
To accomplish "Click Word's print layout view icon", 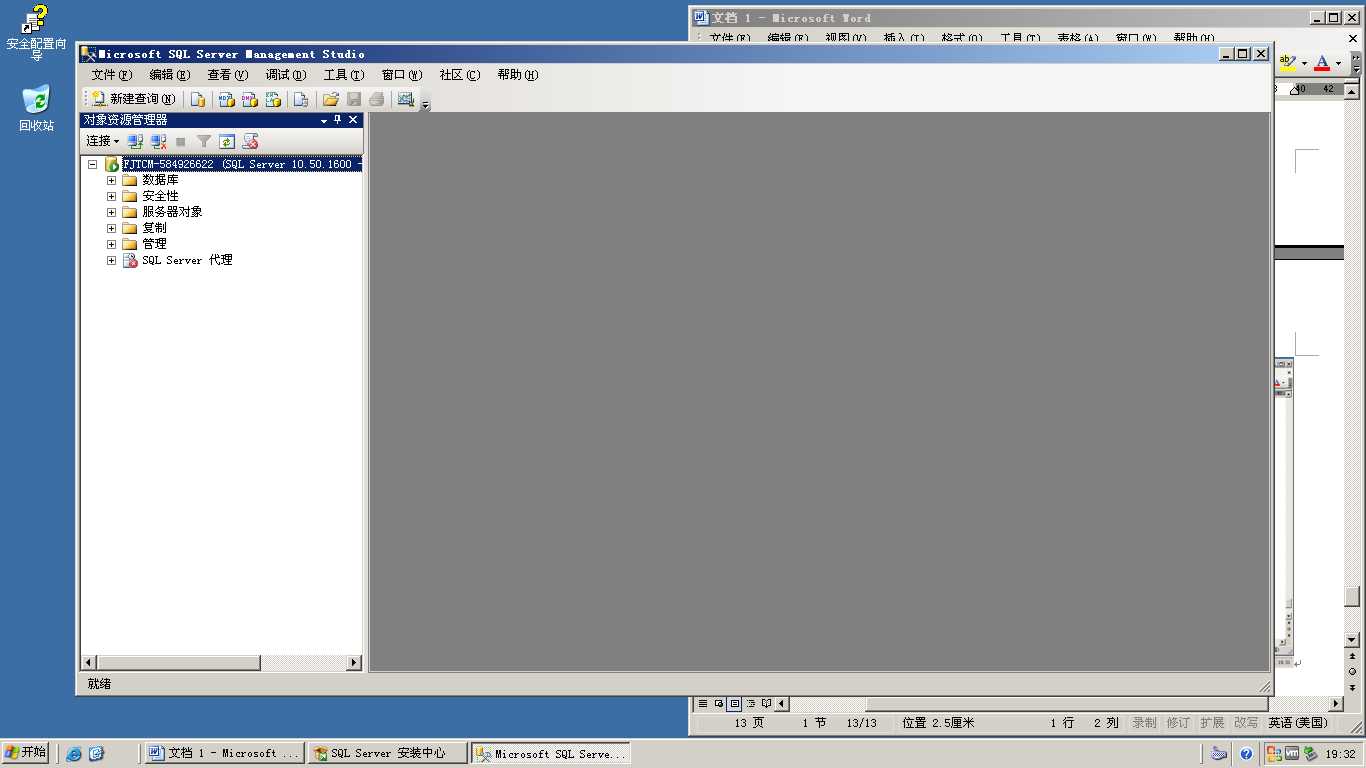I will click(735, 704).
